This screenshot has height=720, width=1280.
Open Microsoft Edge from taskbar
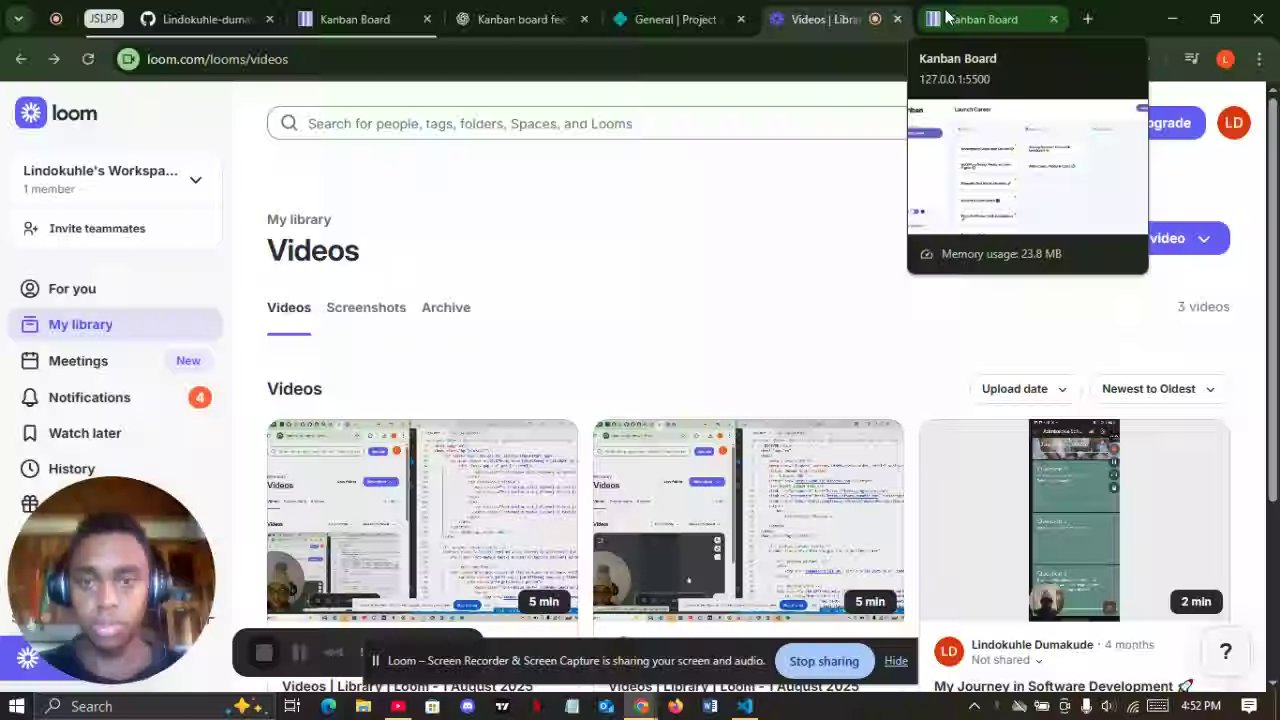(x=328, y=706)
